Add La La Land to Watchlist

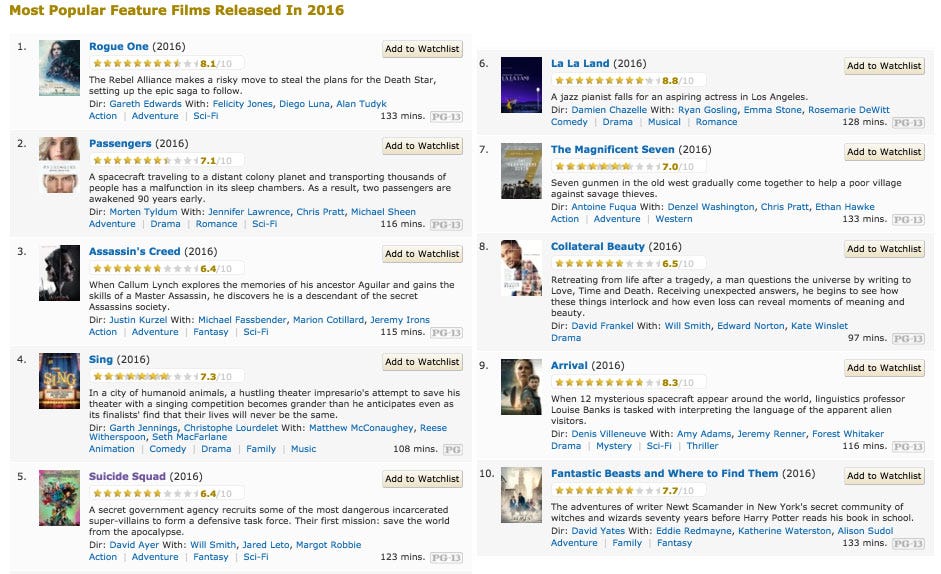(884, 66)
